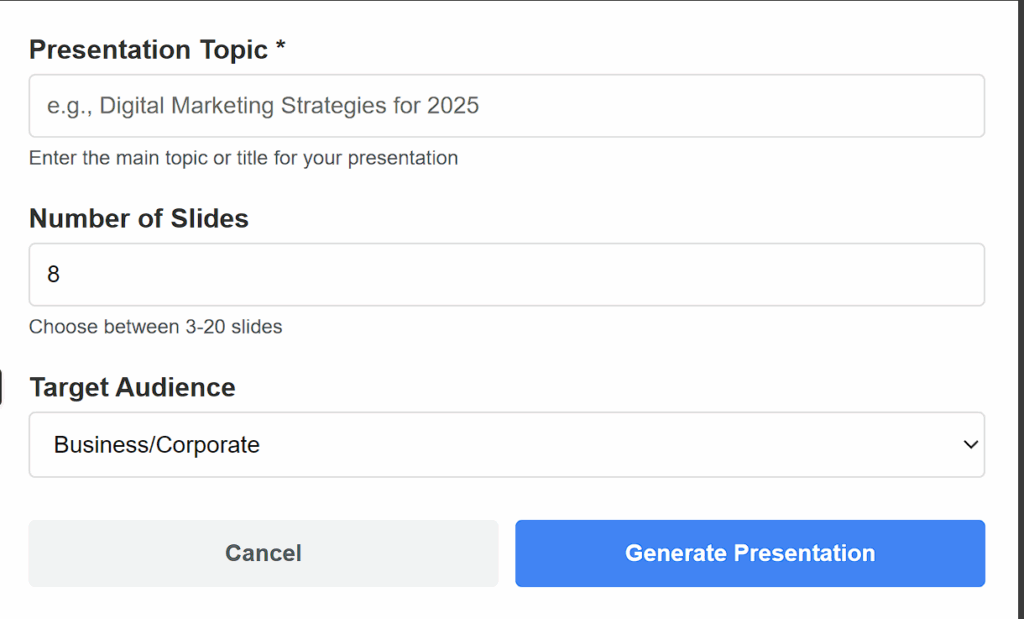Click the 'Number of Slides' label
Screen dimensions: 1024x619
[139, 219]
